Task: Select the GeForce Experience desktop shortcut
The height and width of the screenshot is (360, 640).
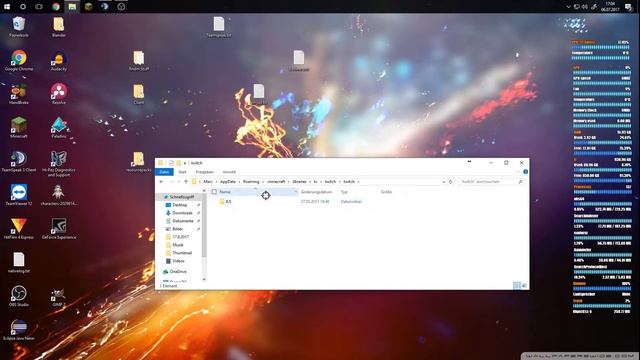Action: tap(59, 229)
